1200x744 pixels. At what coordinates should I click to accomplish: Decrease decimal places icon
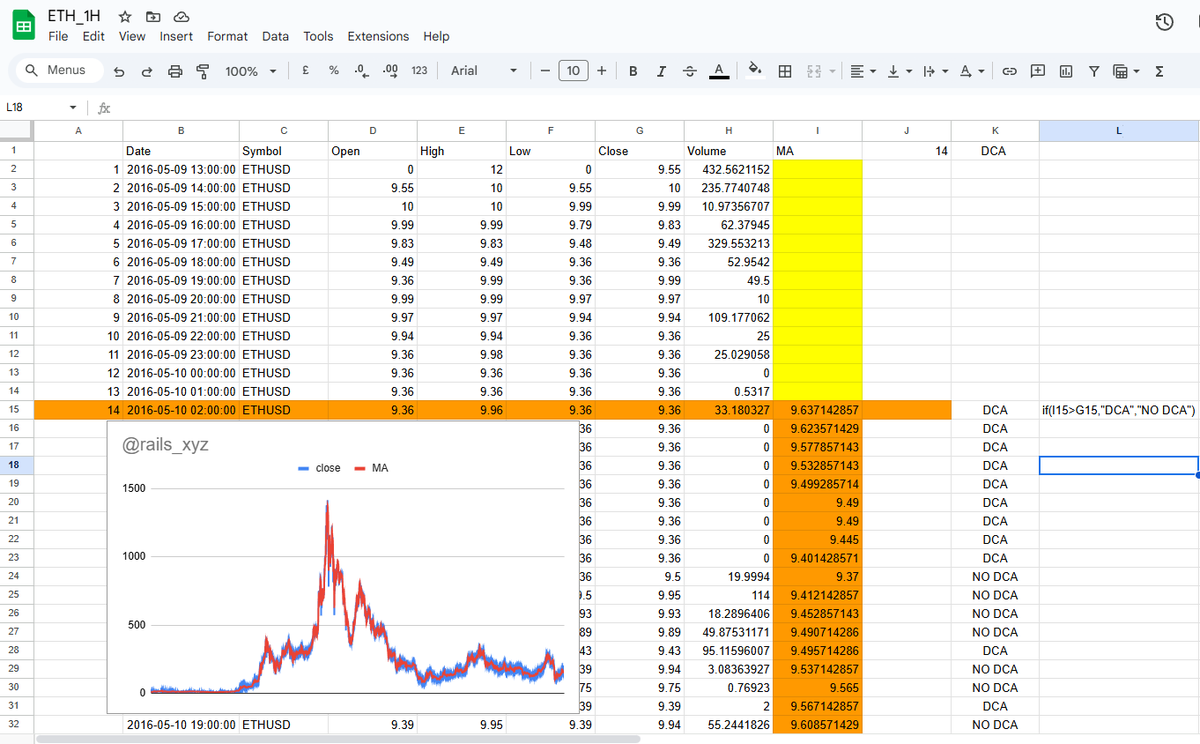363,70
